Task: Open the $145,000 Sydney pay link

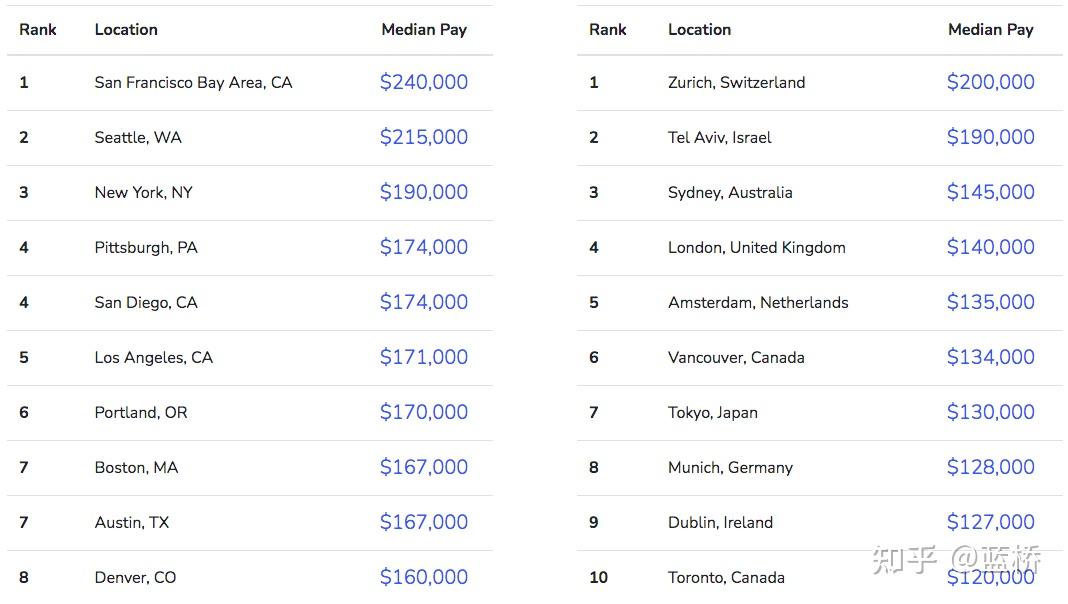Action: (x=990, y=192)
